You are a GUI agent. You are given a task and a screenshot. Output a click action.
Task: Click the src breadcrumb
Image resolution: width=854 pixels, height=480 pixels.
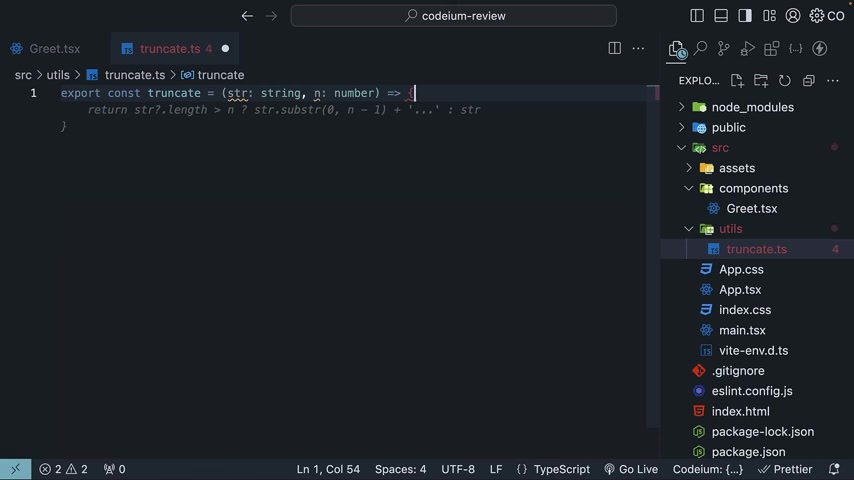(x=23, y=75)
